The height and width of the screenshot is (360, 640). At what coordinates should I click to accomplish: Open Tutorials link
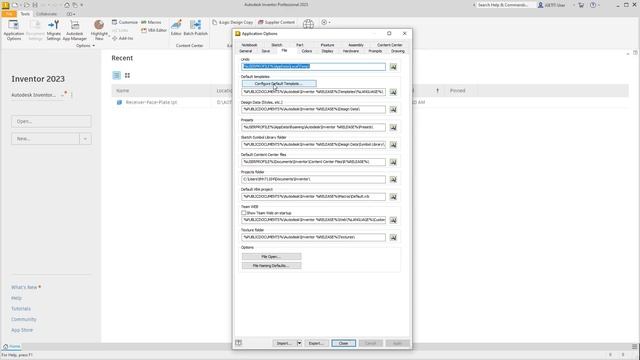coord(21,309)
